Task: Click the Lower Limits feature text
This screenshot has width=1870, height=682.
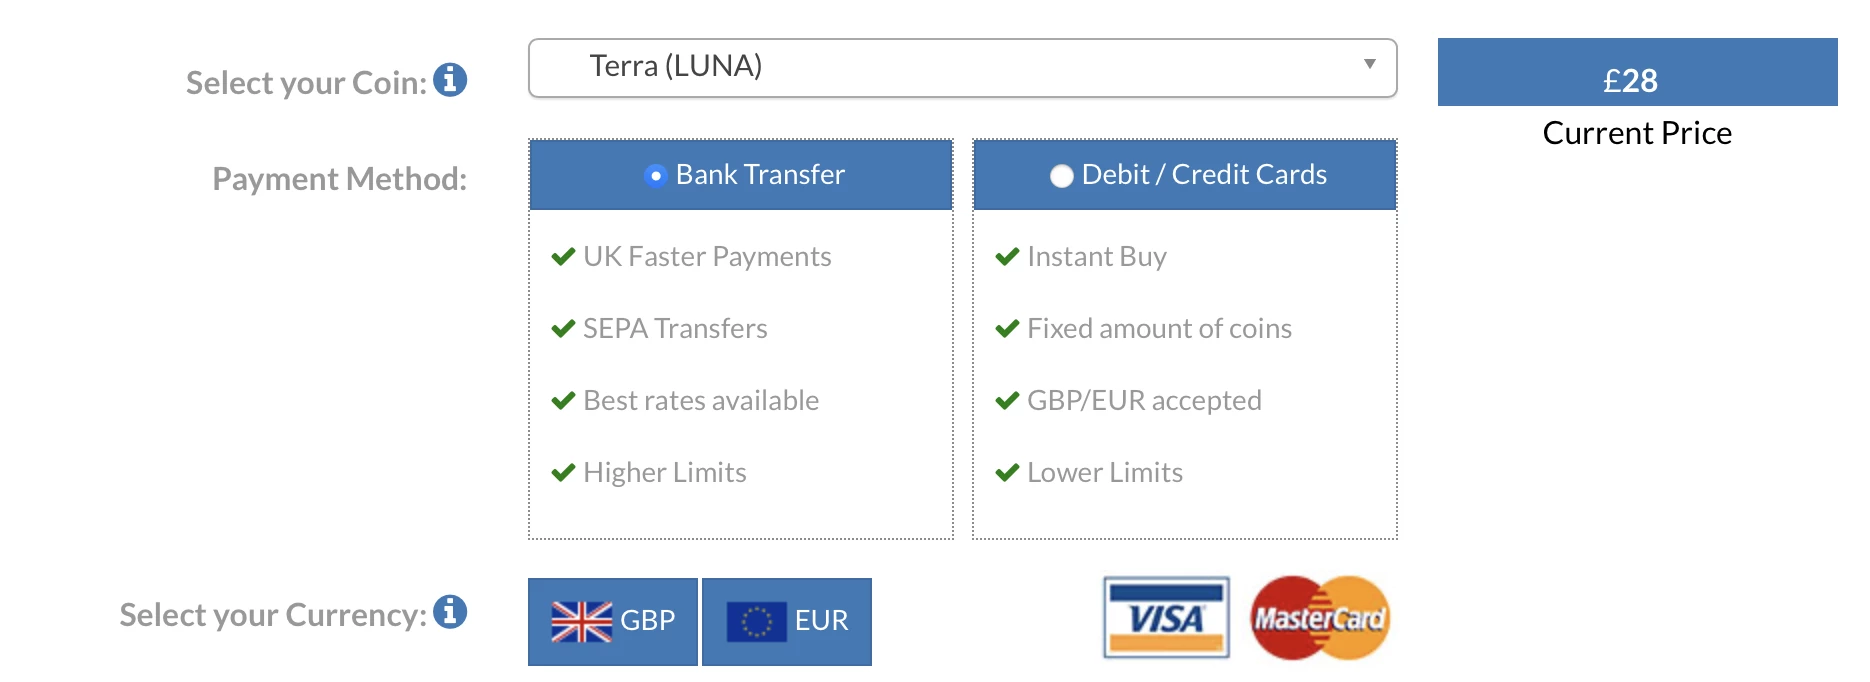Action: pyautogui.click(x=1105, y=472)
